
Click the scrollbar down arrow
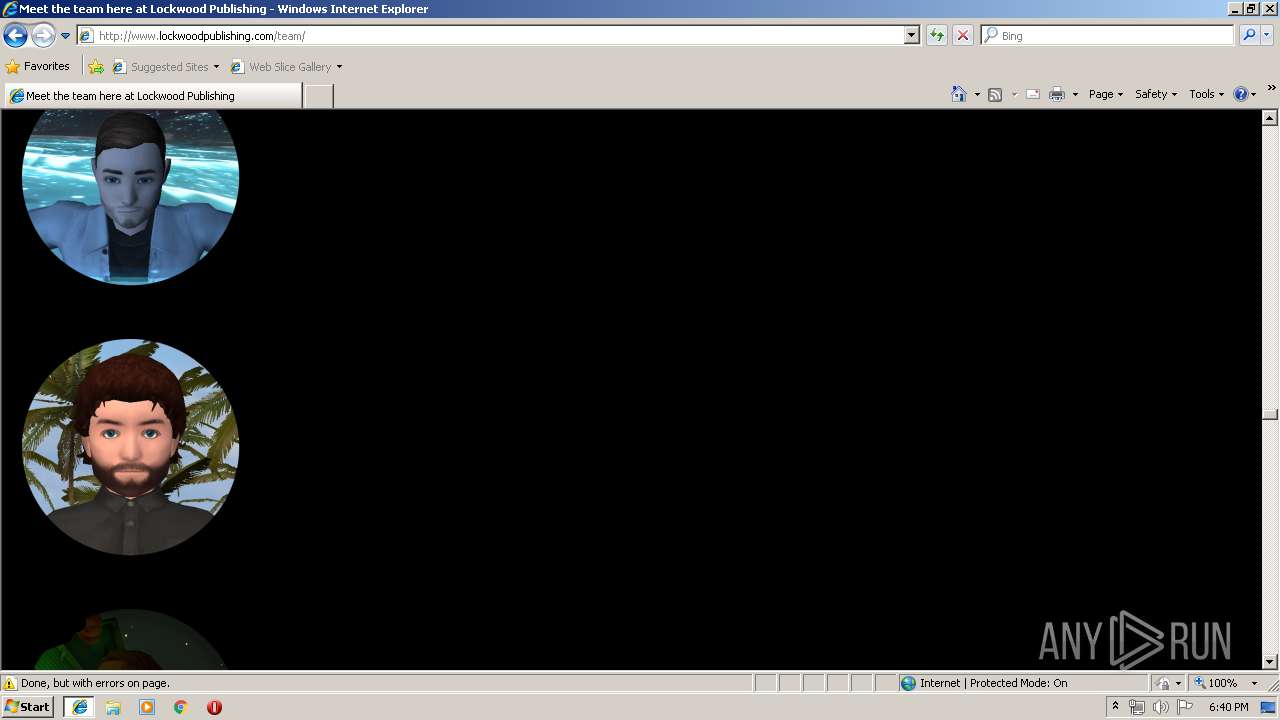click(x=1270, y=661)
